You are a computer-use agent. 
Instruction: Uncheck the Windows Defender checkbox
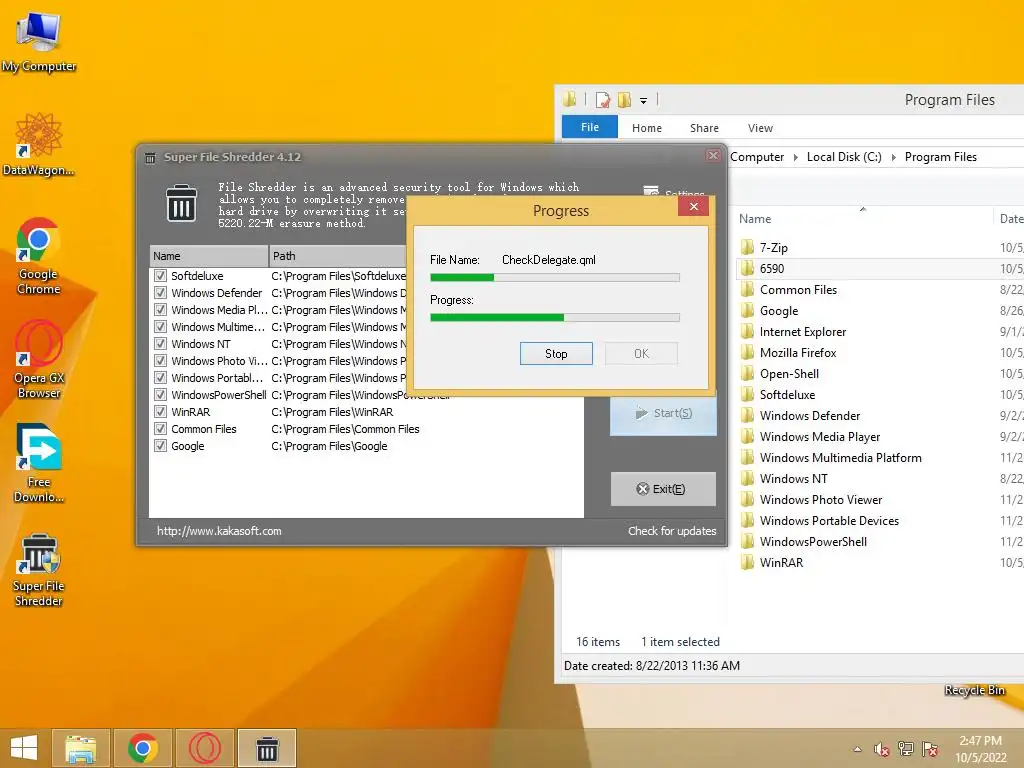tap(160, 293)
